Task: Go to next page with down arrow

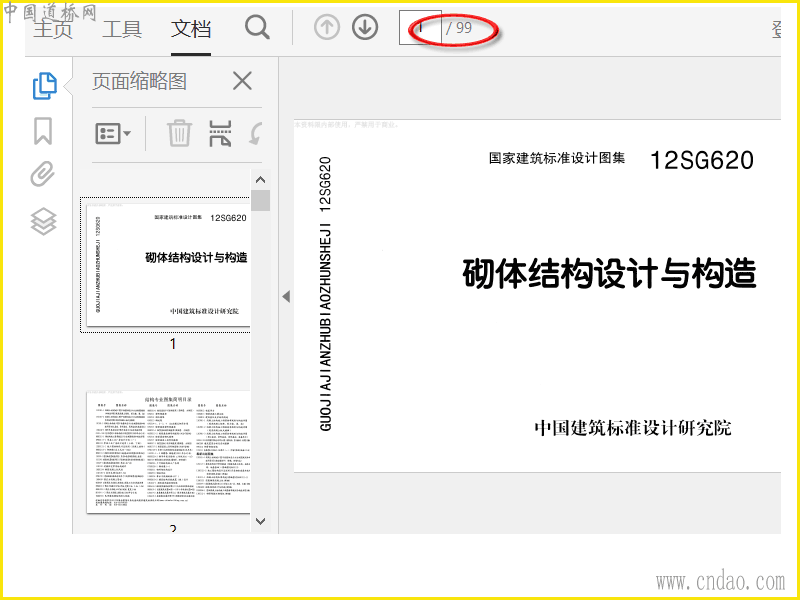Action: coord(365,27)
